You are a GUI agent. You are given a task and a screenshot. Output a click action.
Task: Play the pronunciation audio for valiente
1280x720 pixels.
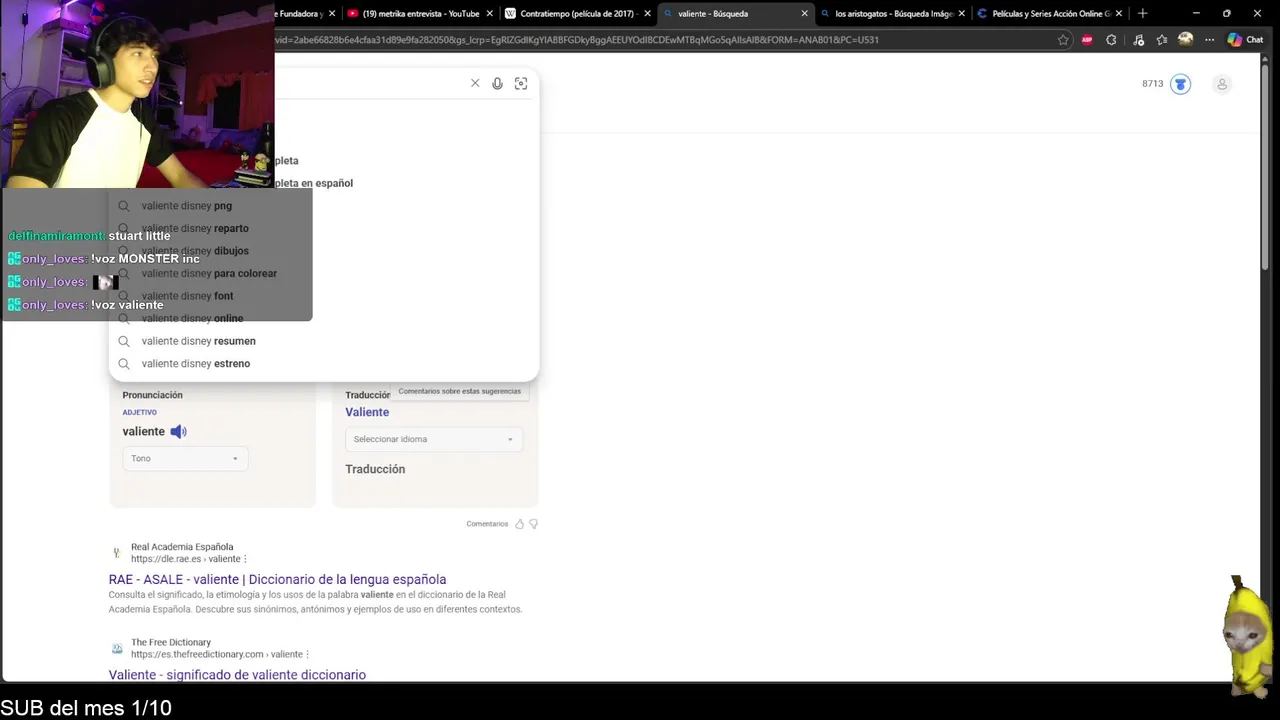click(178, 431)
